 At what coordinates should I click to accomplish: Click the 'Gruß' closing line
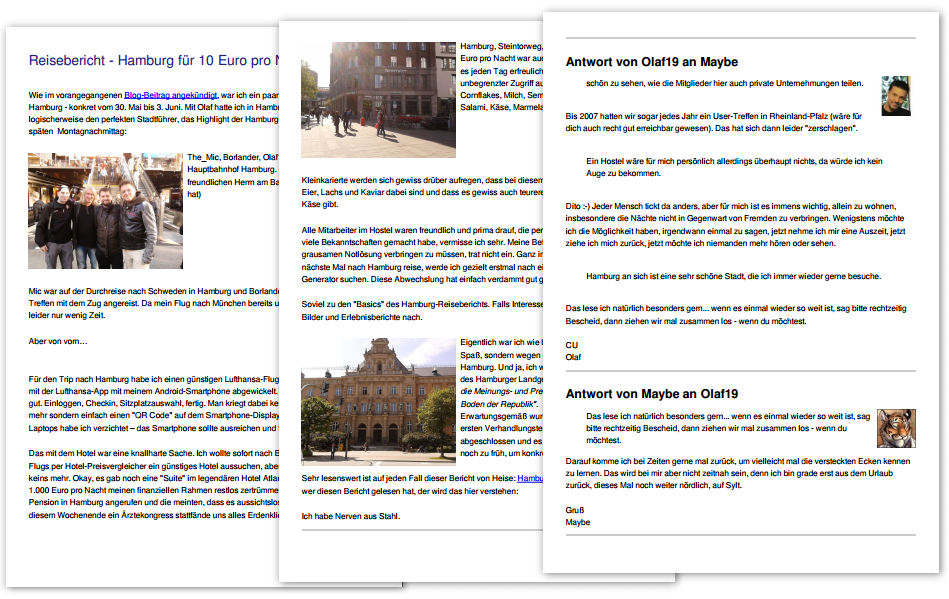click(x=575, y=510)
